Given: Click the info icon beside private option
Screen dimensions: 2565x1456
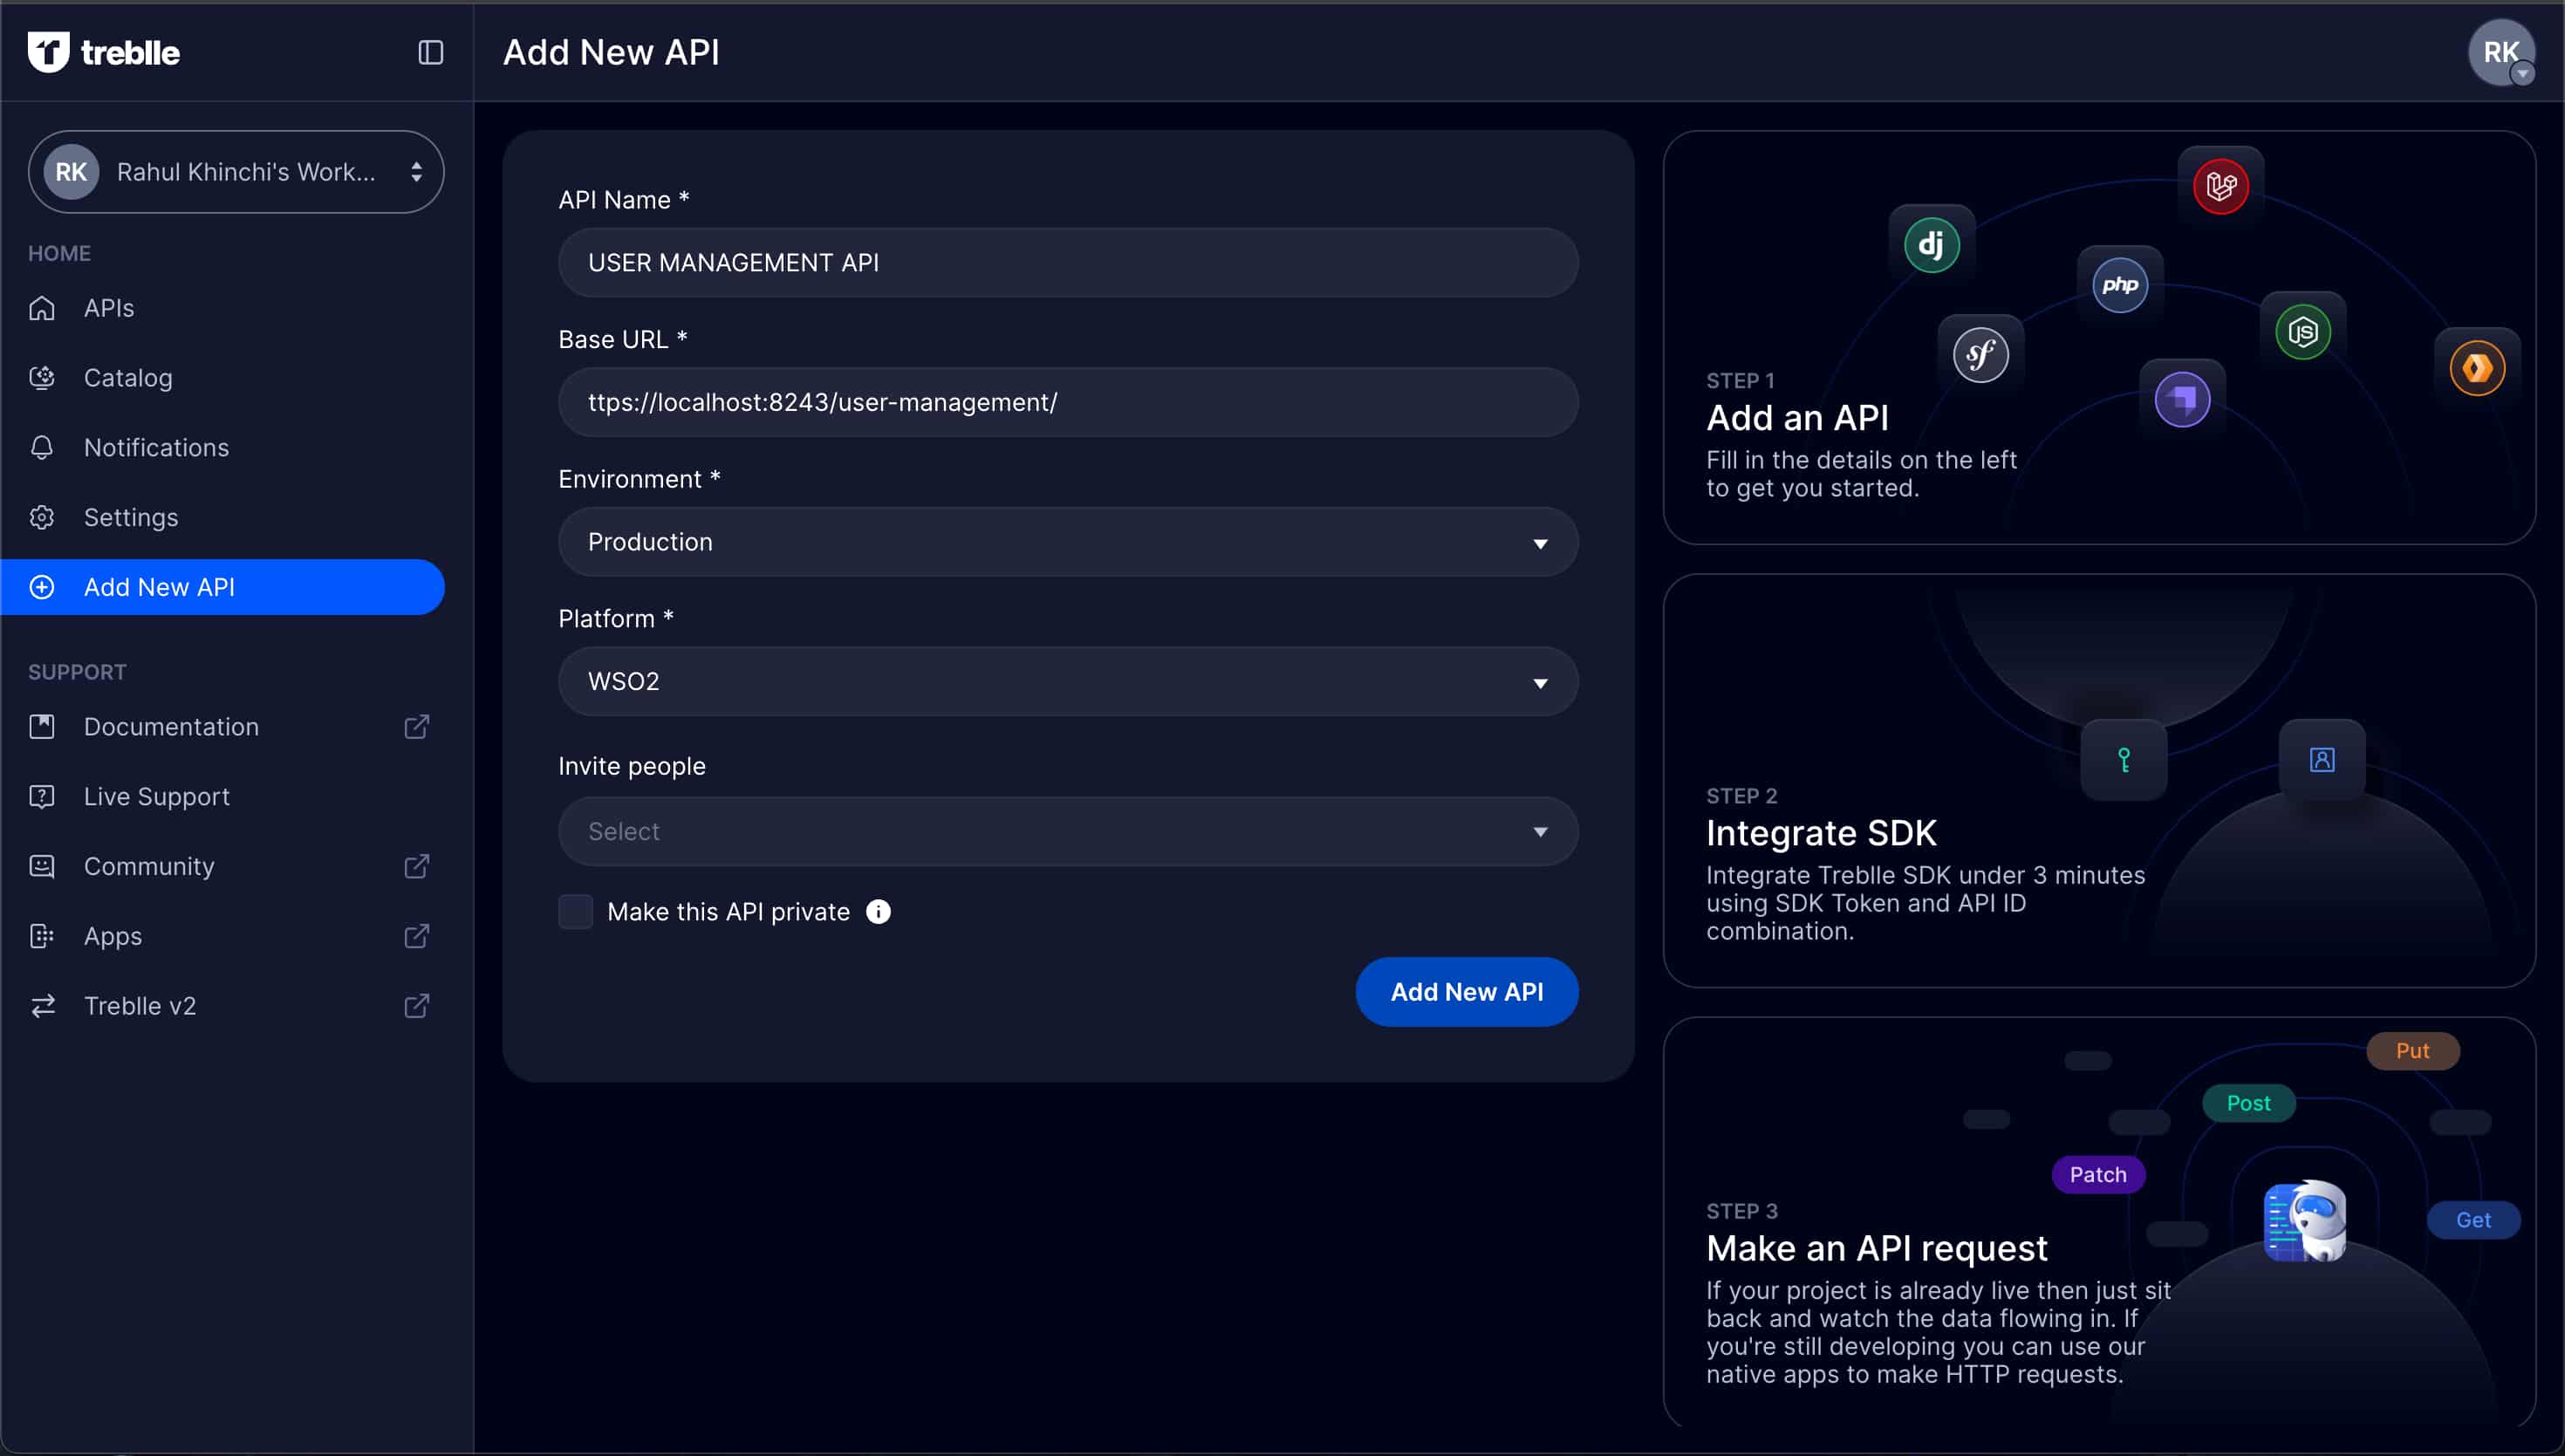Looking at the screenshot, I should [x=878, y=912].
